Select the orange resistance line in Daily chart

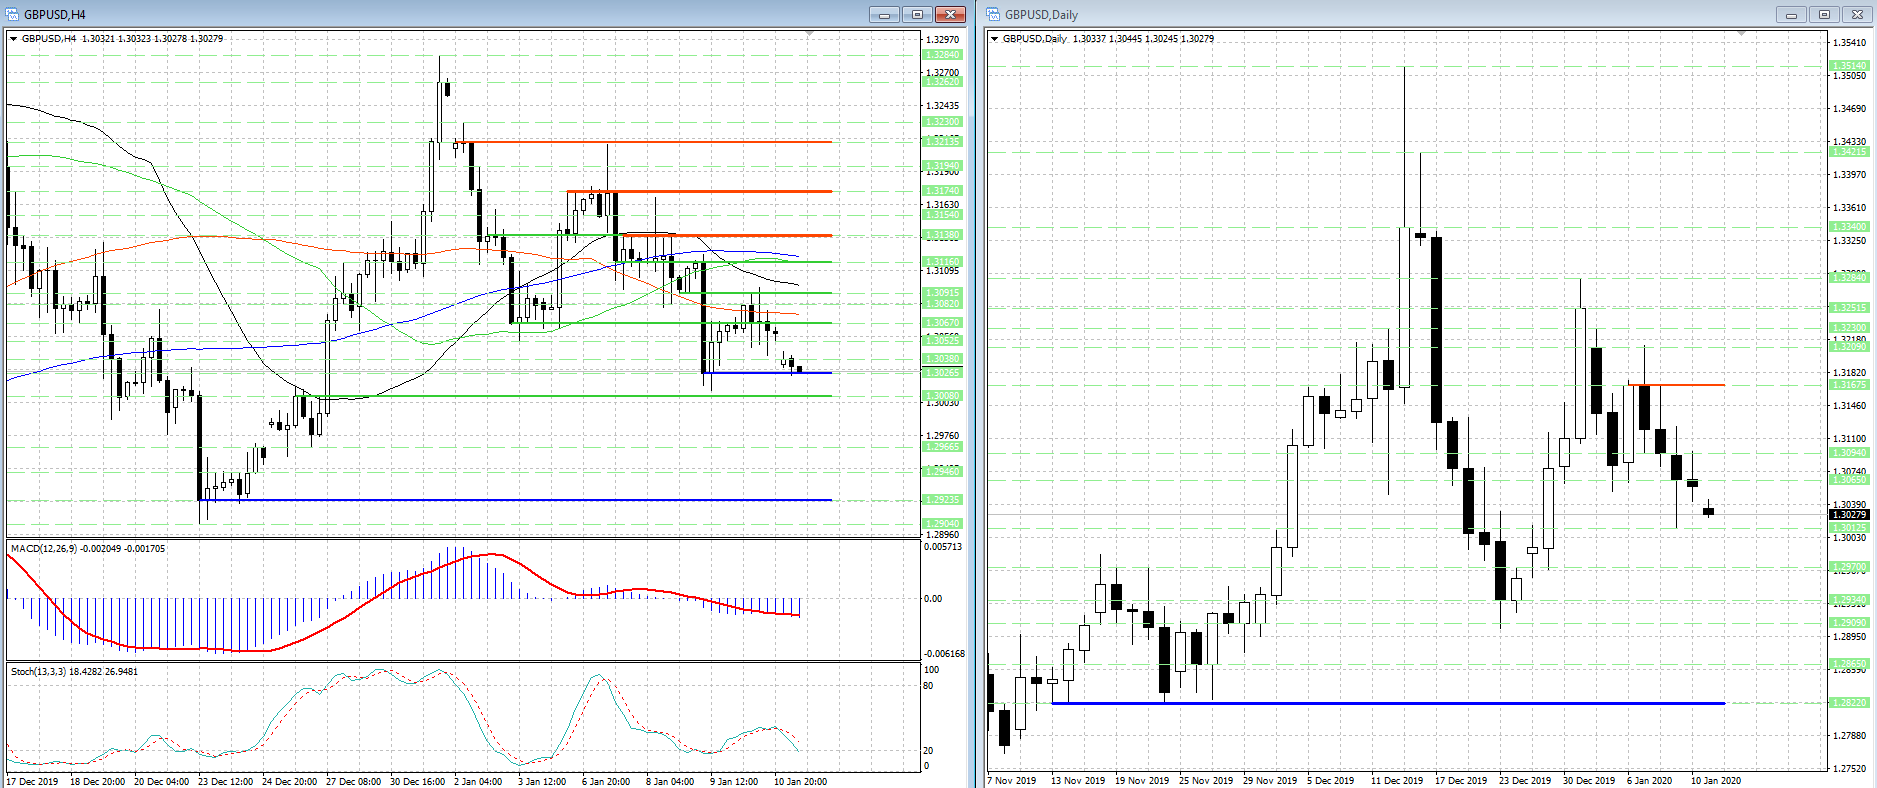1676,384
